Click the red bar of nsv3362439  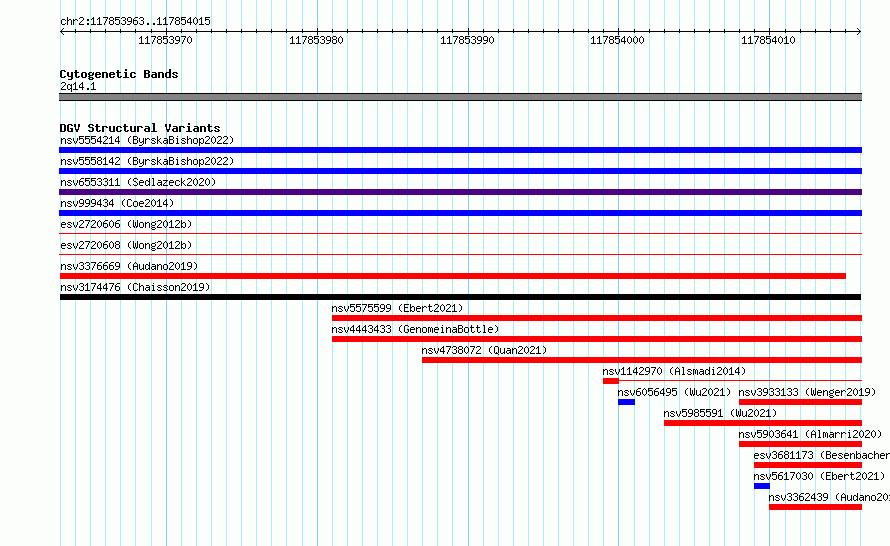[816, 507]
